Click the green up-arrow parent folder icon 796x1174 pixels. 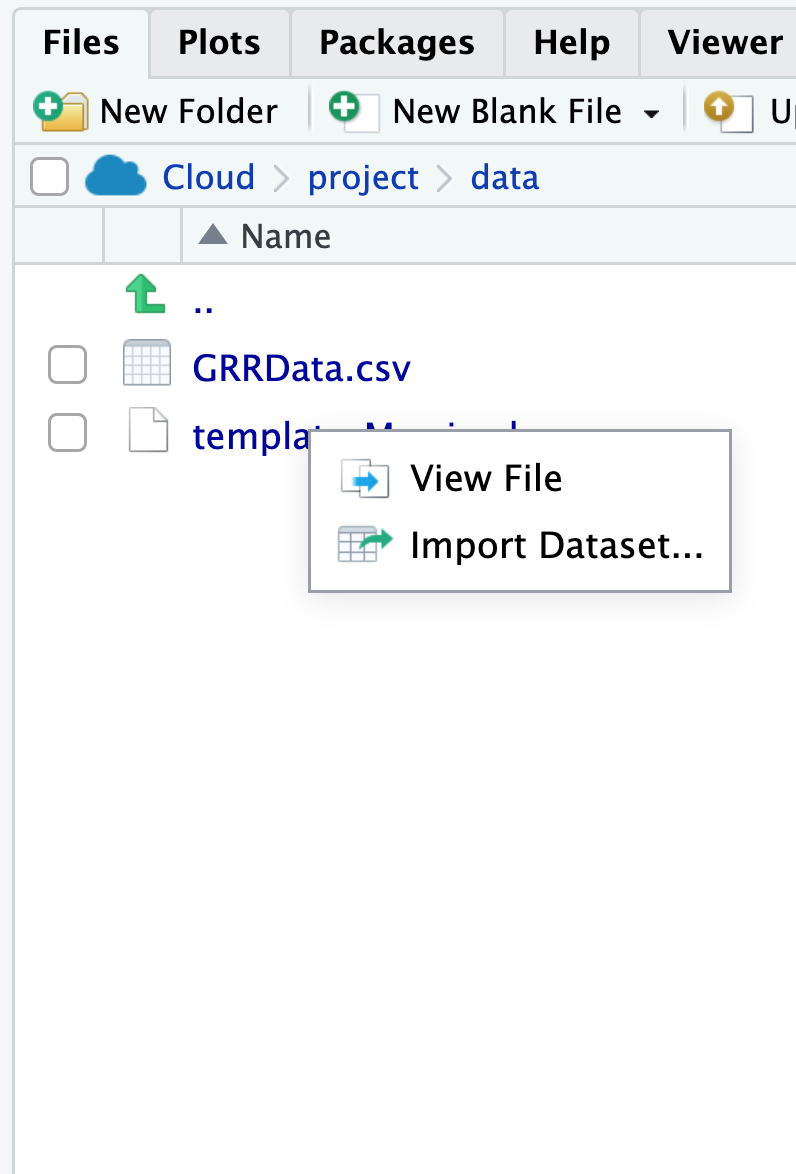coord(146,297)
